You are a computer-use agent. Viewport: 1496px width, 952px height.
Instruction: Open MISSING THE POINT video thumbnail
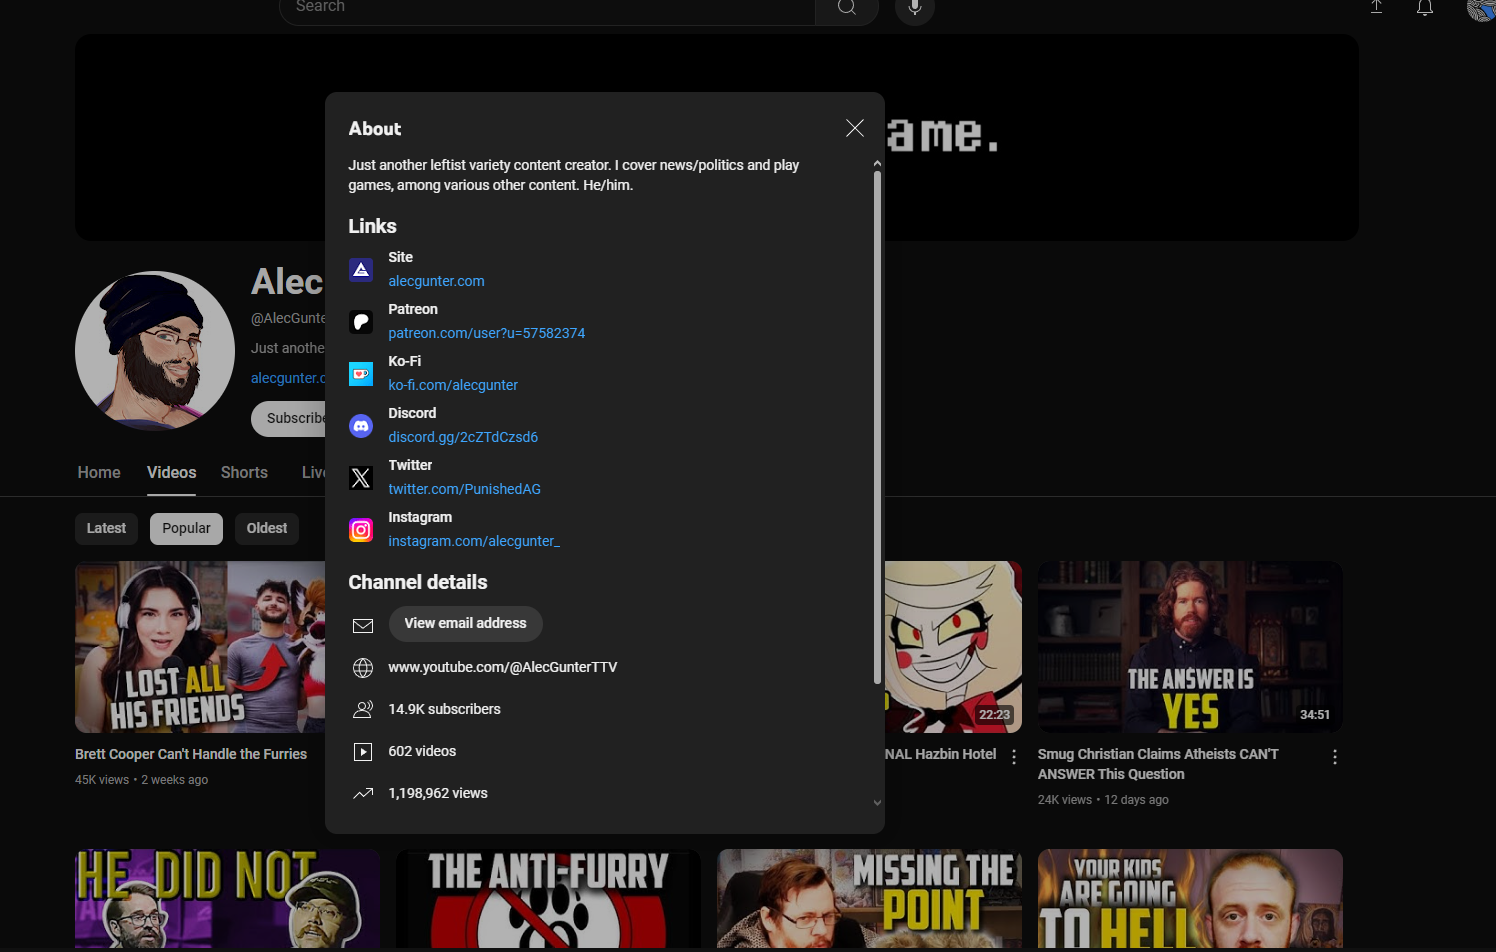click(x=869, y=898)
